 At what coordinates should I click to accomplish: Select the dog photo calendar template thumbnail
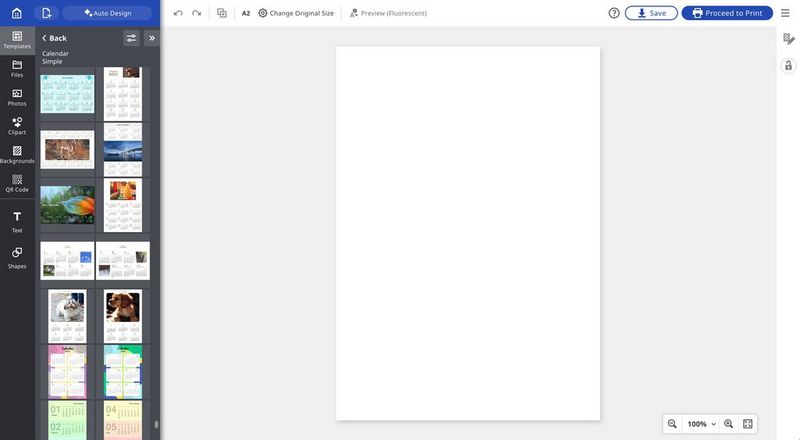tap(123, 315)
